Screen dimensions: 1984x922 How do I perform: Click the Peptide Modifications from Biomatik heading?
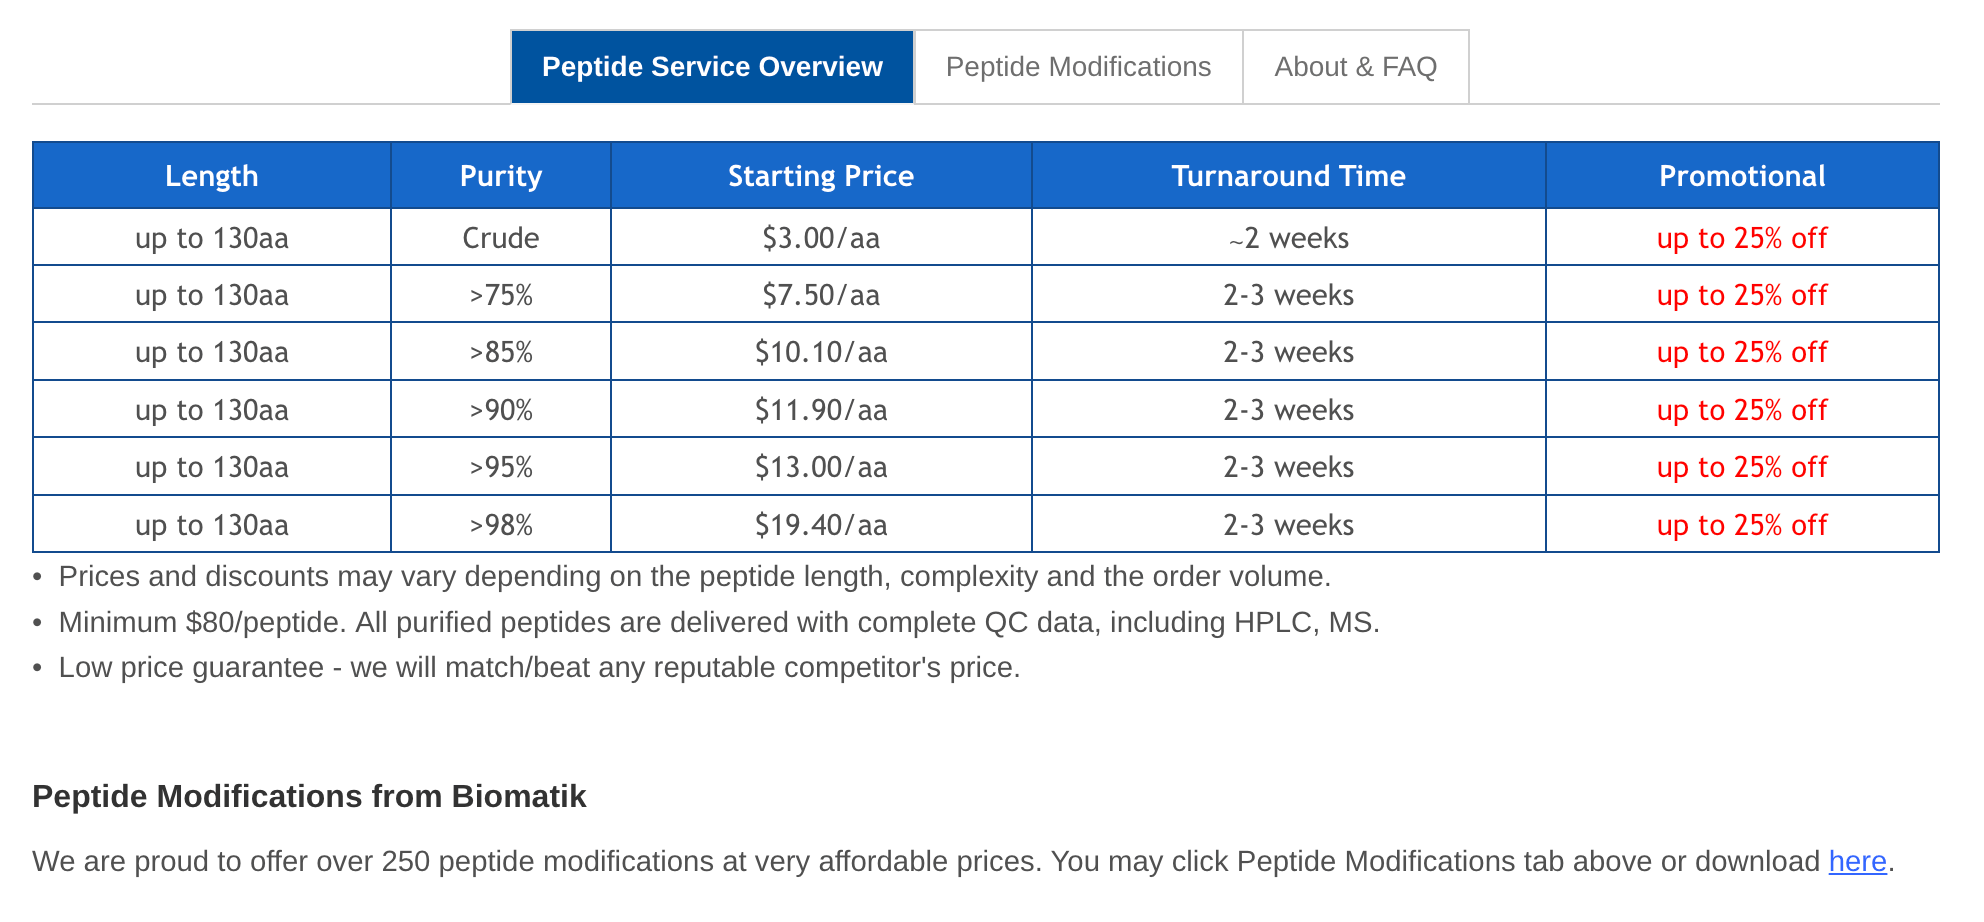pos(309,796)
